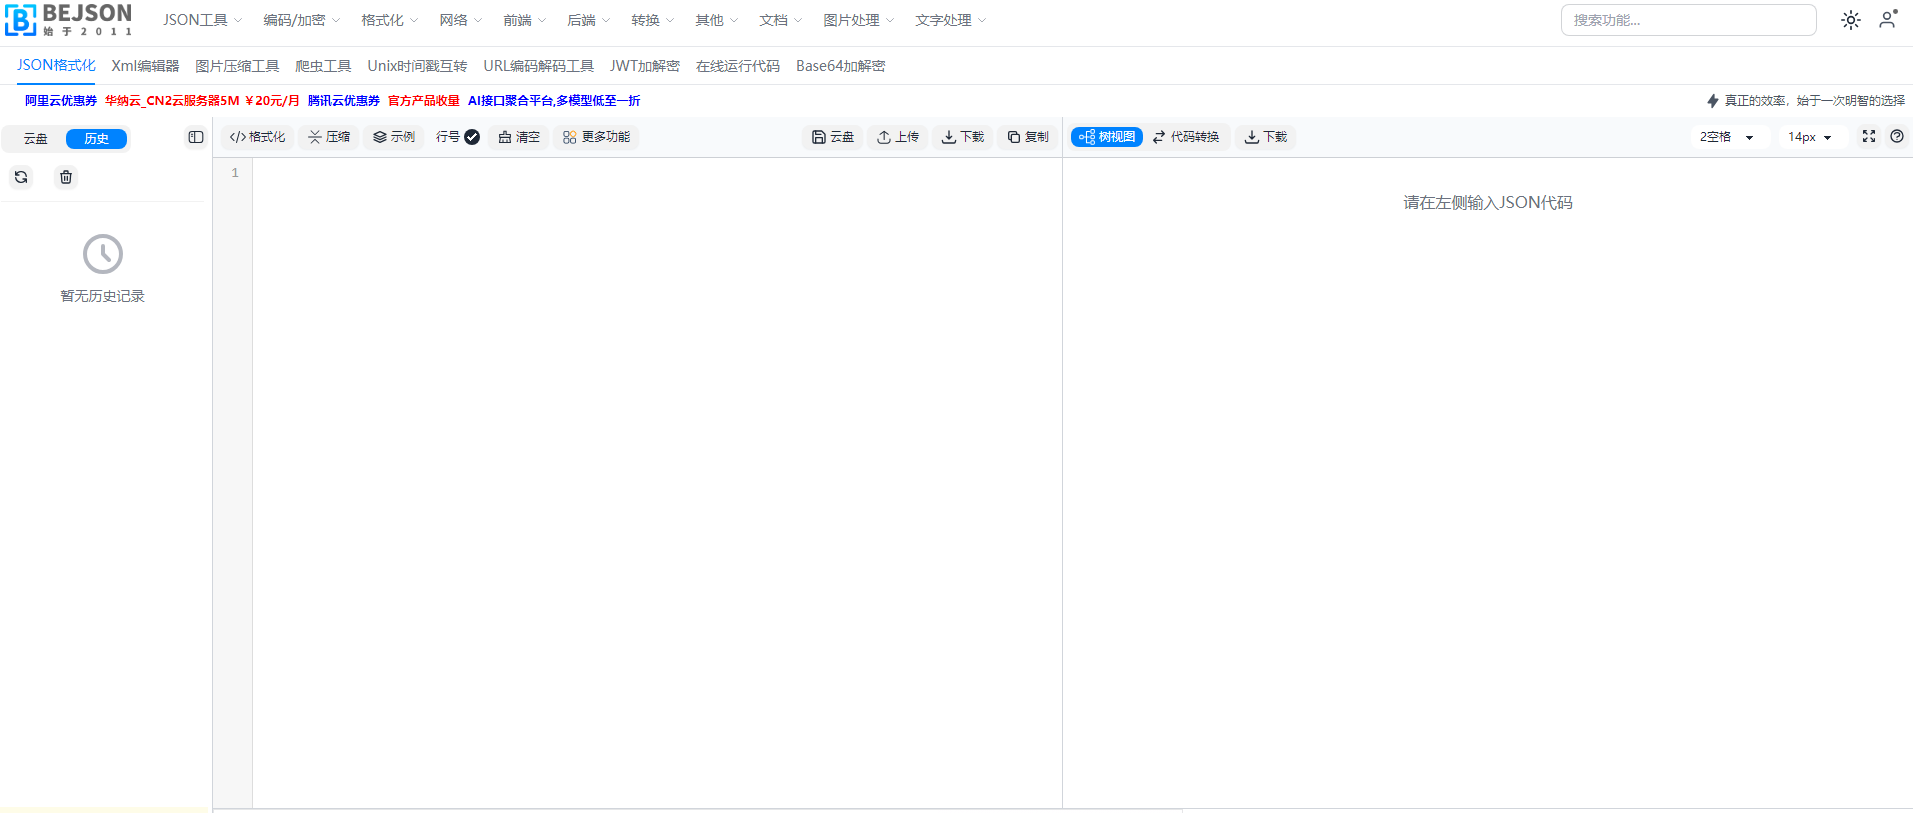Screen dimensions: 1913x813
Task: Toggle the 行号 line number checkbox
Action: coord(471,137)
